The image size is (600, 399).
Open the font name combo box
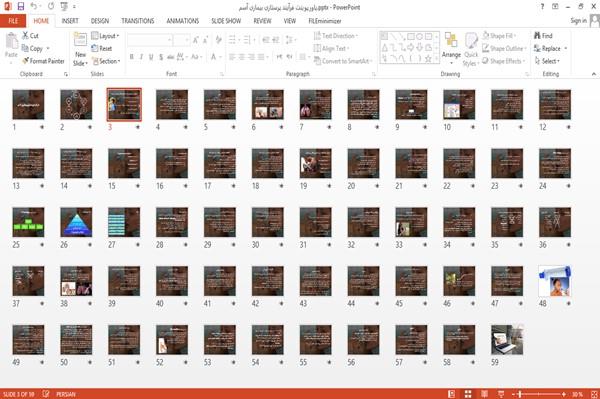tap(149, 39)
